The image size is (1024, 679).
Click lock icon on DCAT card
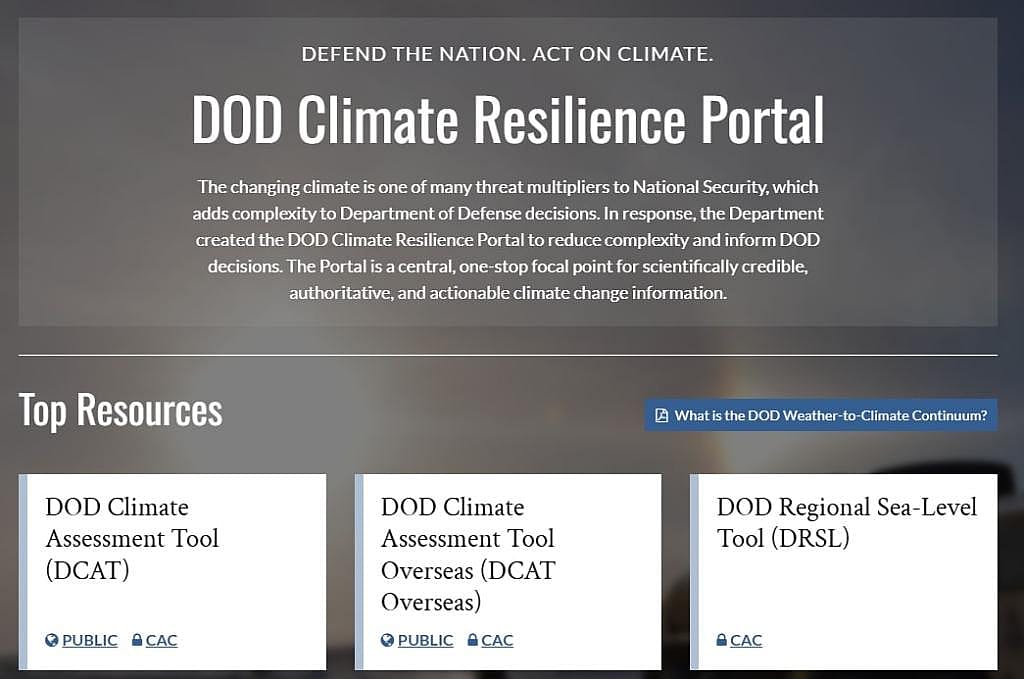pos(137,640)
